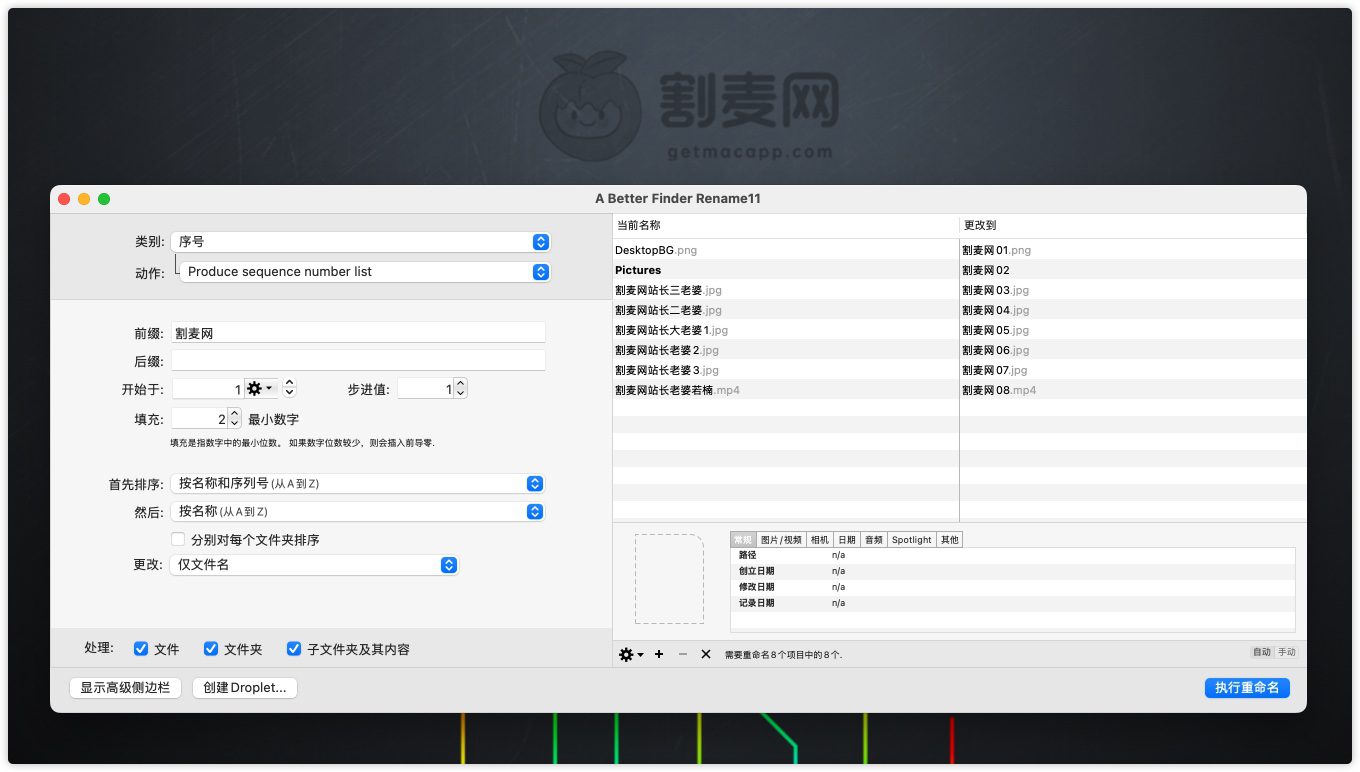Click the 开始于 stepper arrows
The image size is (1360, 772).
(290, 388)
